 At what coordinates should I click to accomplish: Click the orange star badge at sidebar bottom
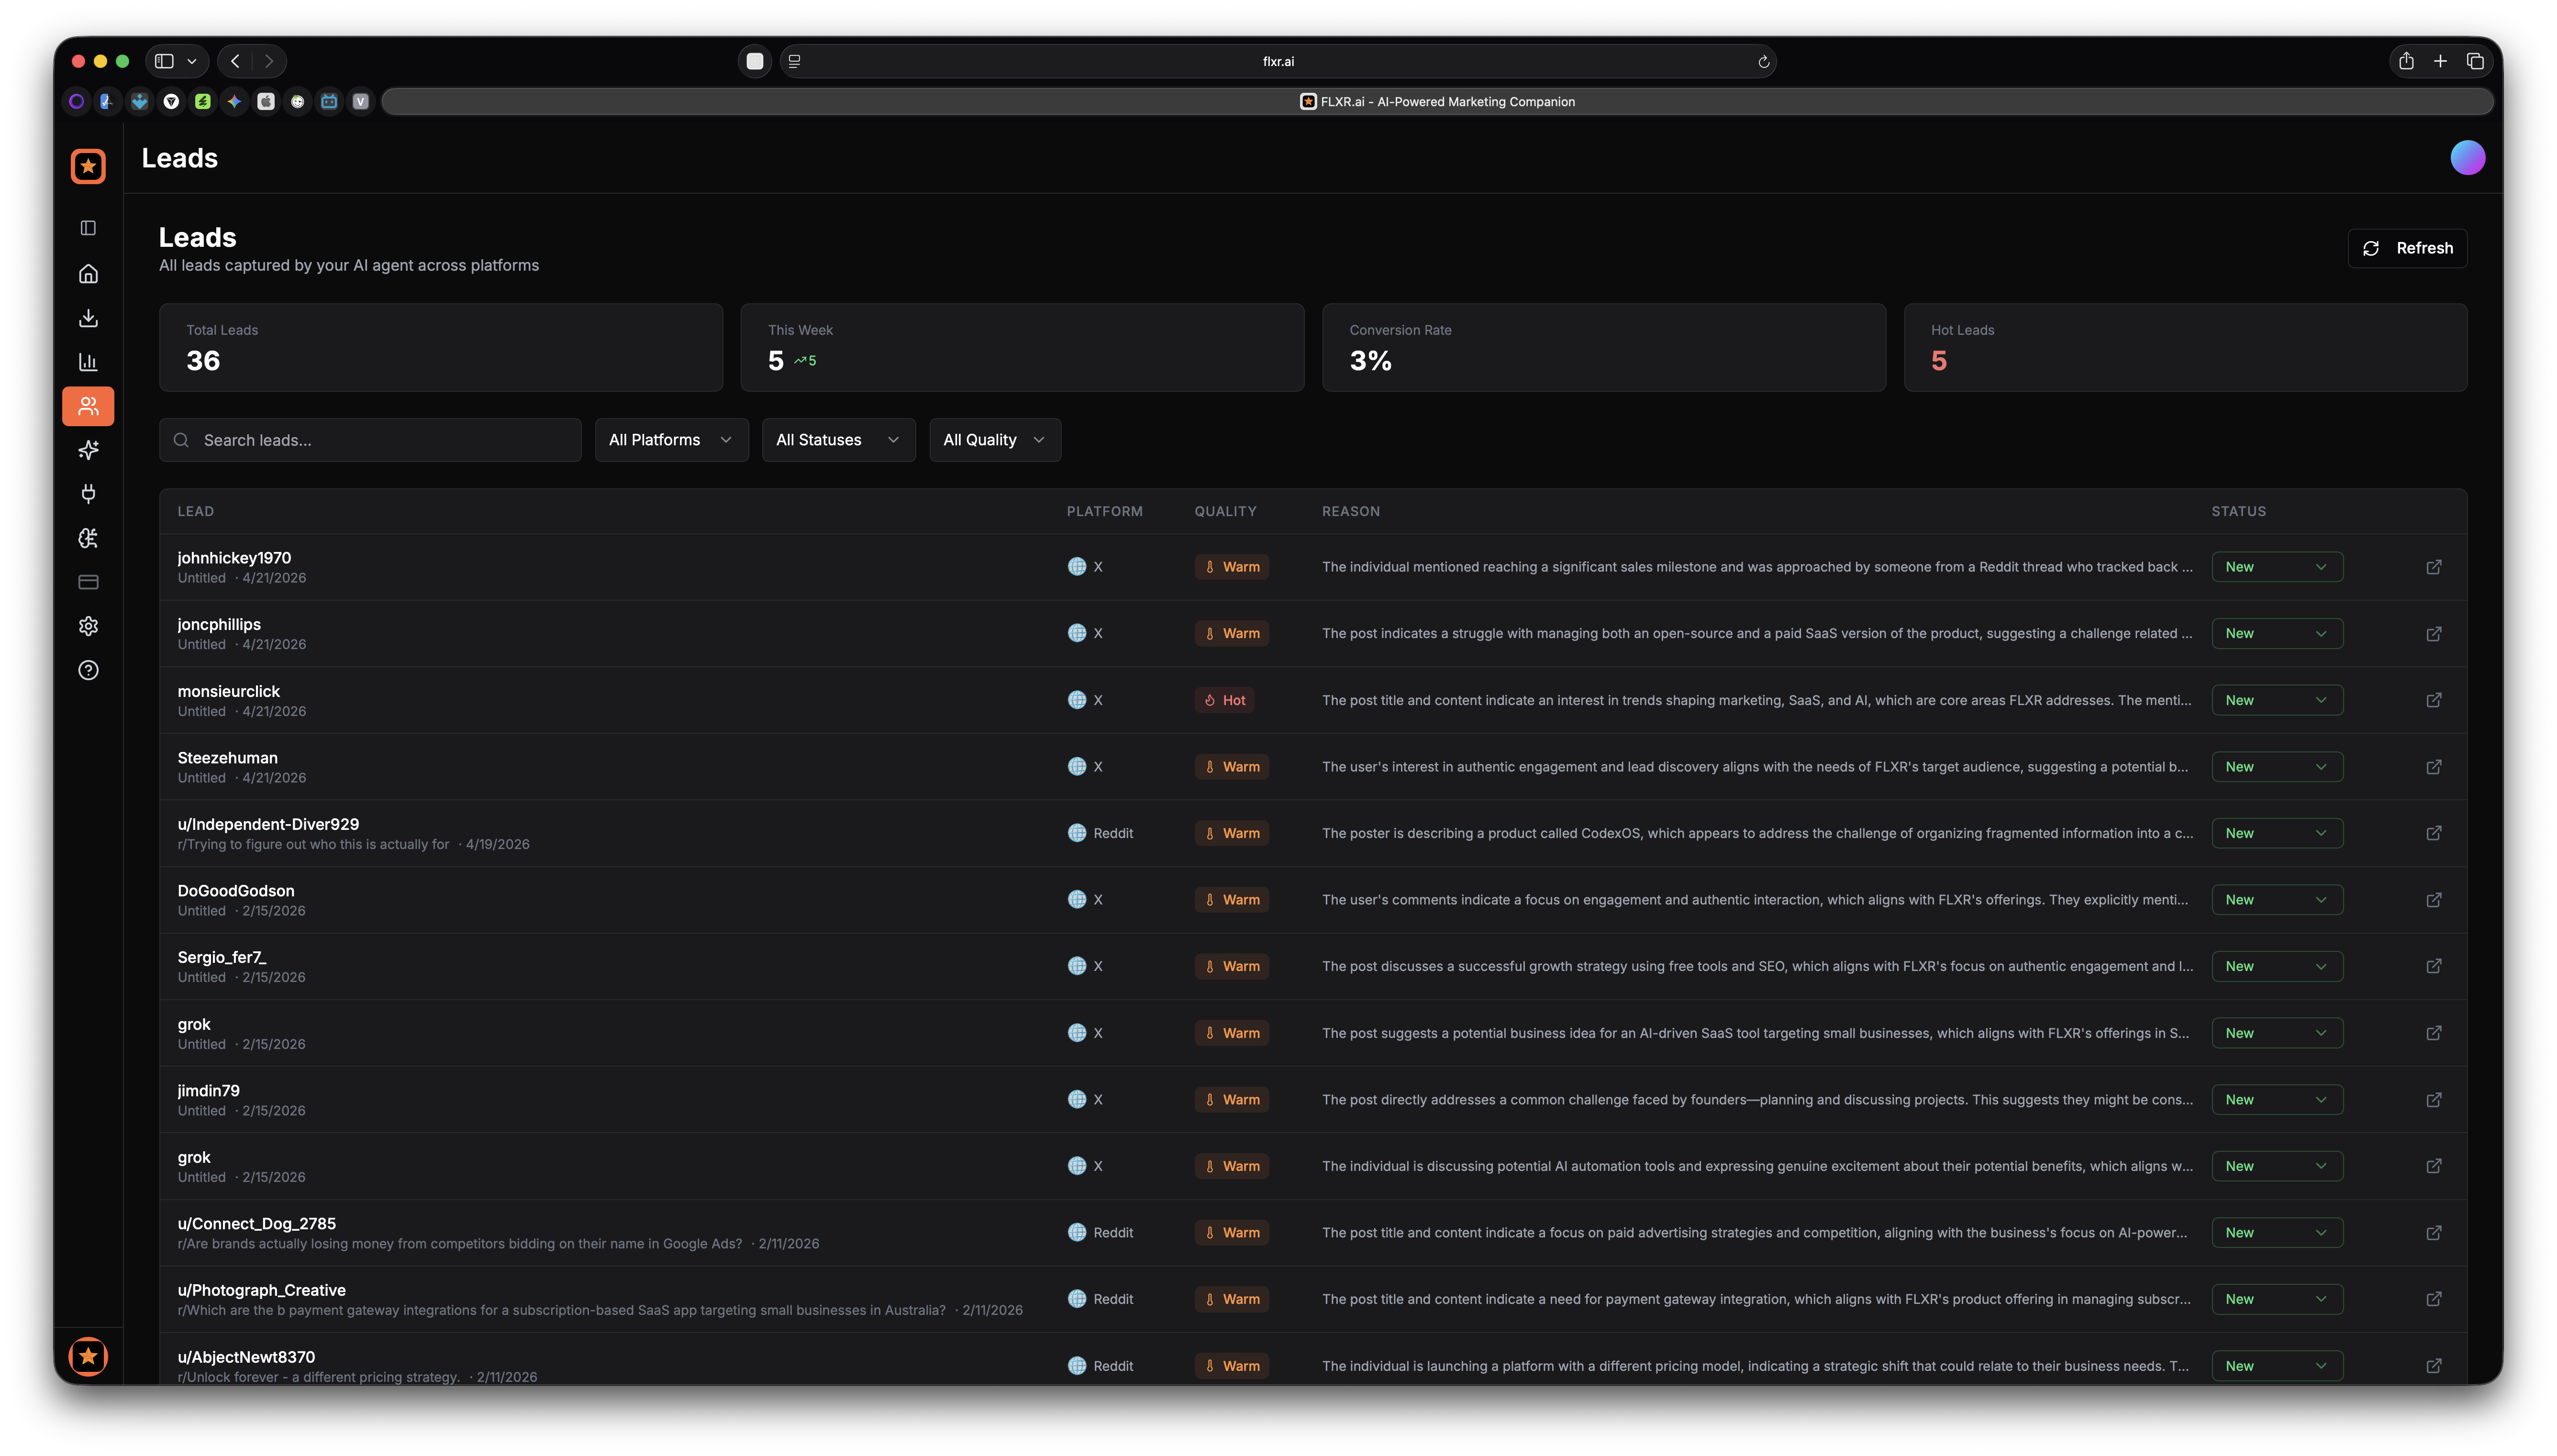coord(88,1356)
